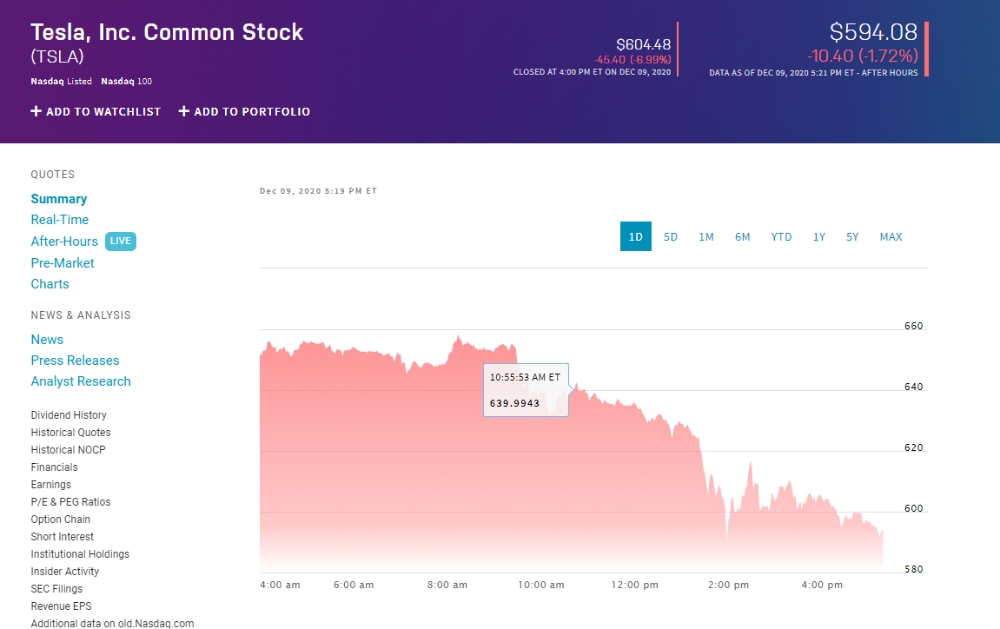Open the Real-Time quotes link
Screen dimensions: 1000x629
click(60, 220)
